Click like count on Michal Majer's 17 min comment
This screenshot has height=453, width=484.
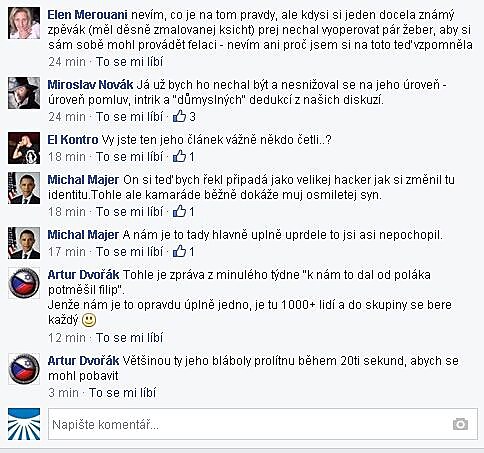point(192,252)
